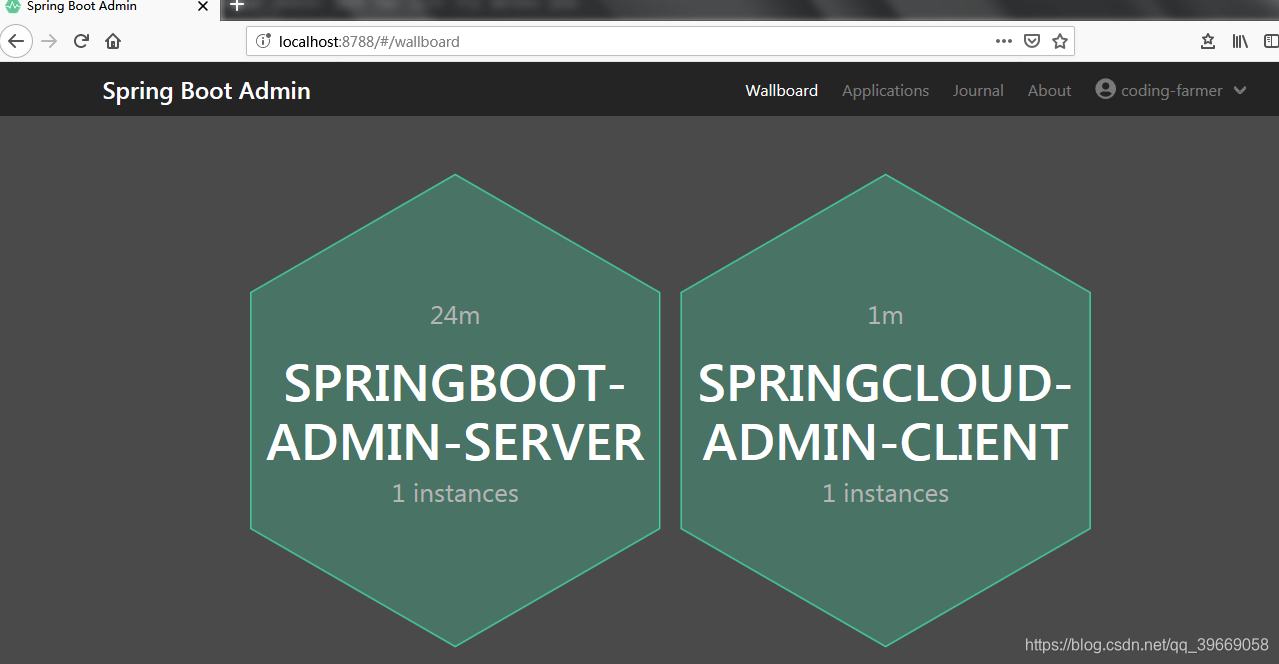
Task: Click the 1m uptime text
Action: tap(885, 315)
